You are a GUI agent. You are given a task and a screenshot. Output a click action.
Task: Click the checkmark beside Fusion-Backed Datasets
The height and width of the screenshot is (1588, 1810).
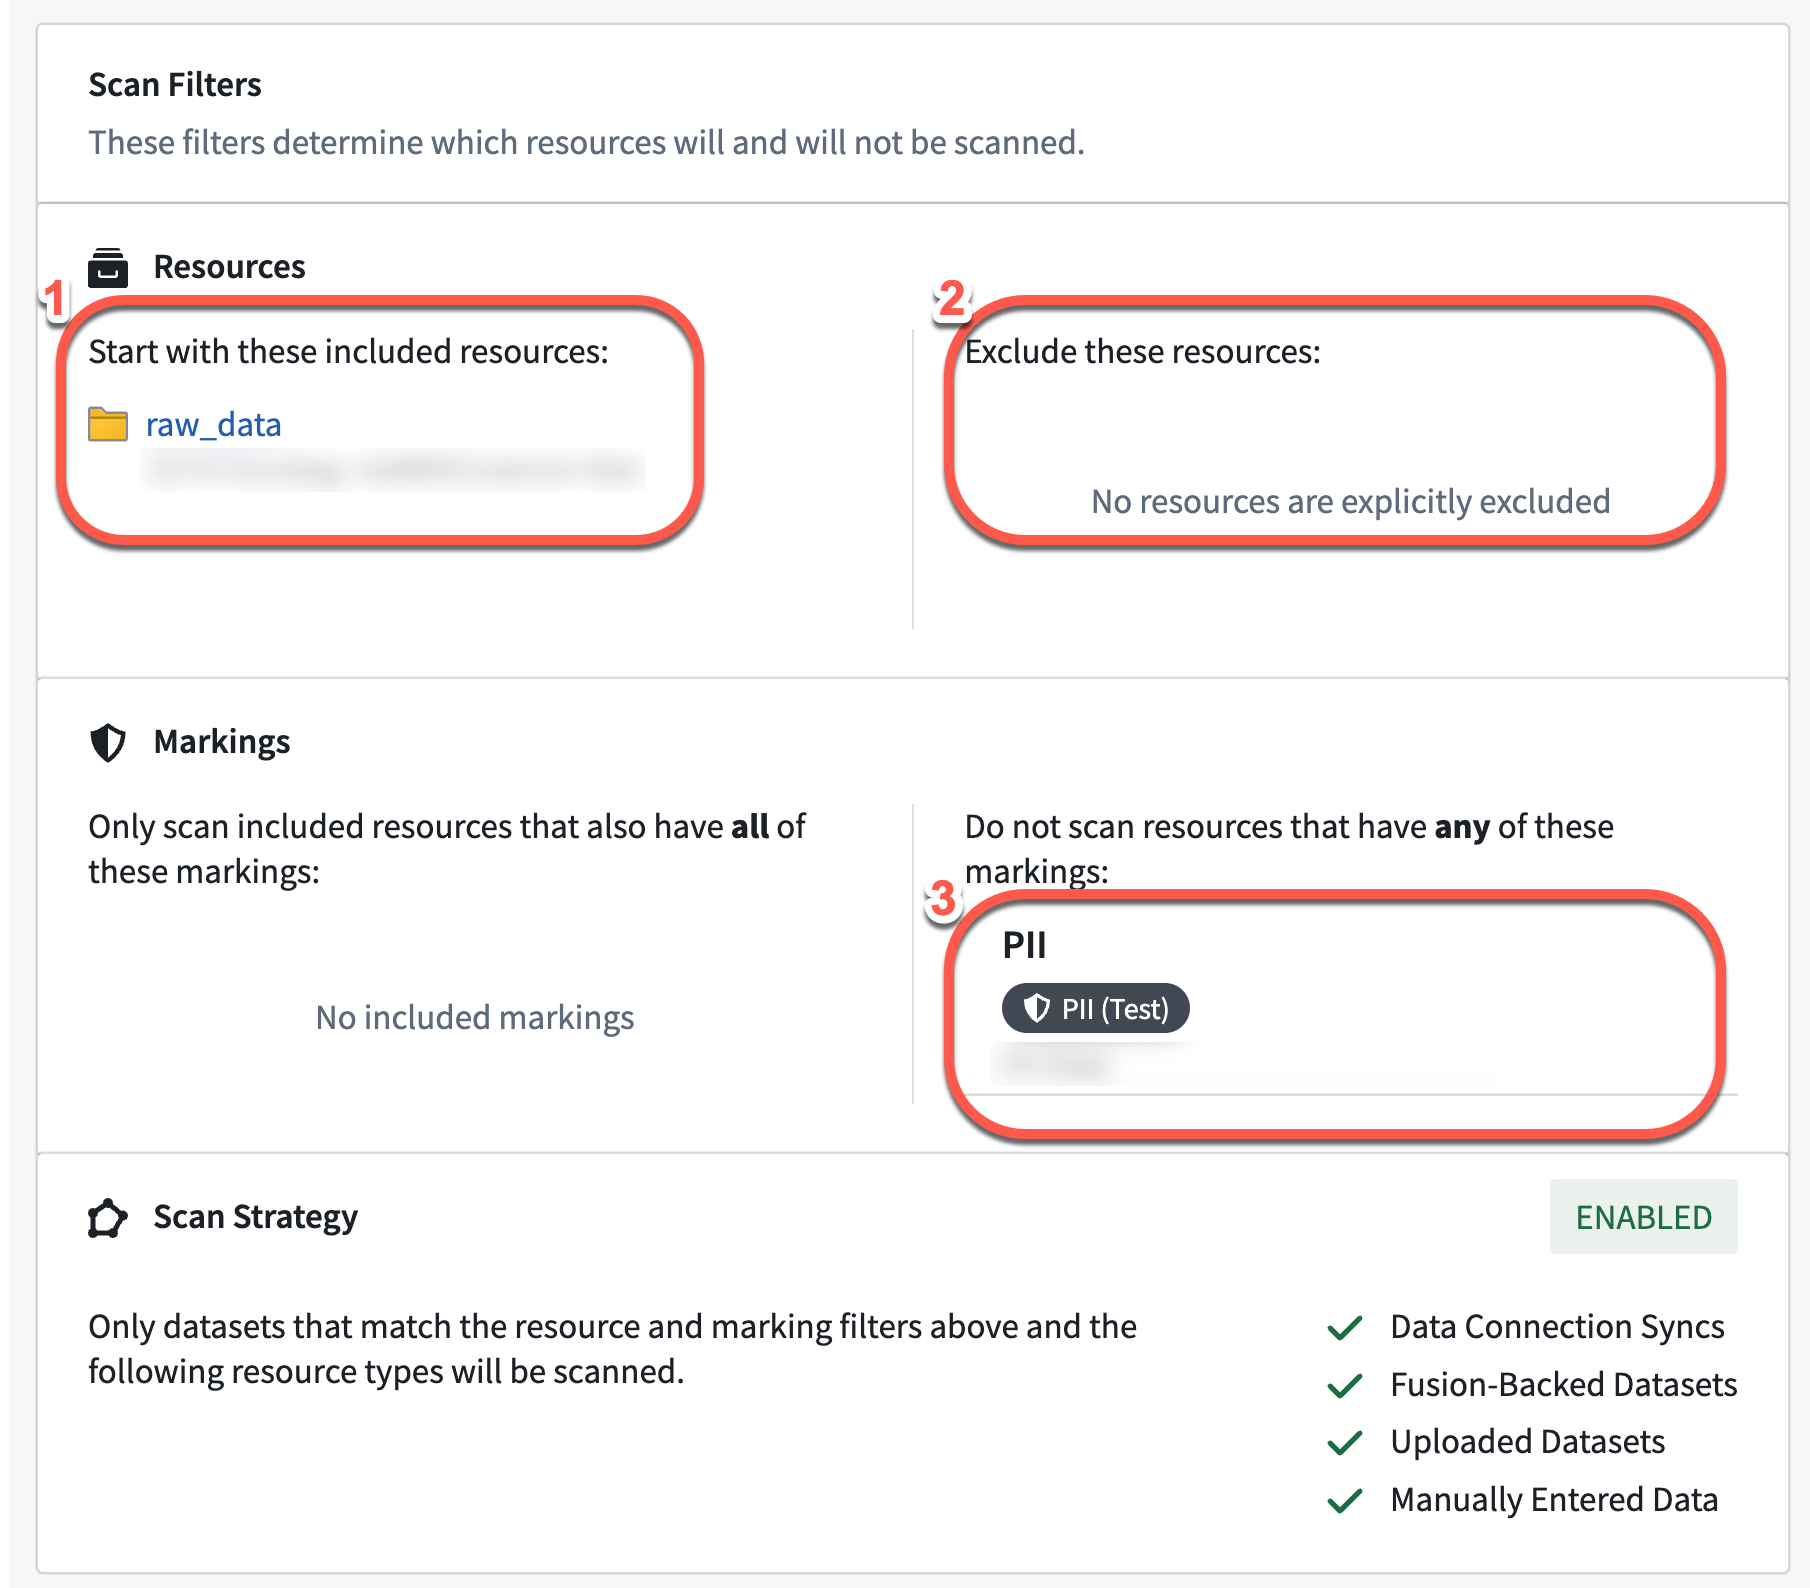tap(1342, 1385)
